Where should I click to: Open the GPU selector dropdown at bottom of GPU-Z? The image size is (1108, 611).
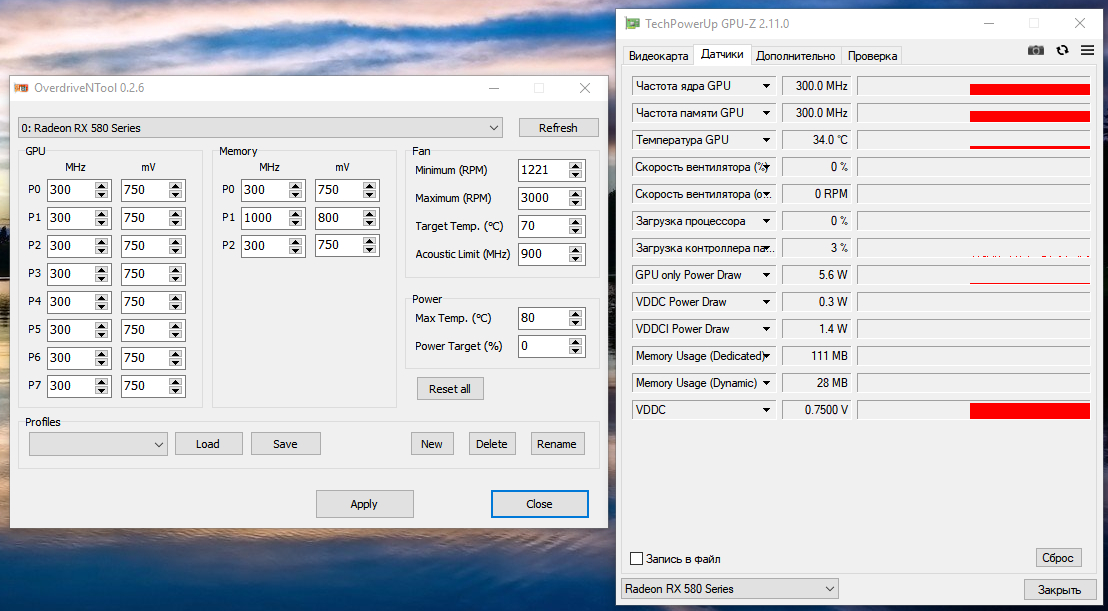pos(729,588)
